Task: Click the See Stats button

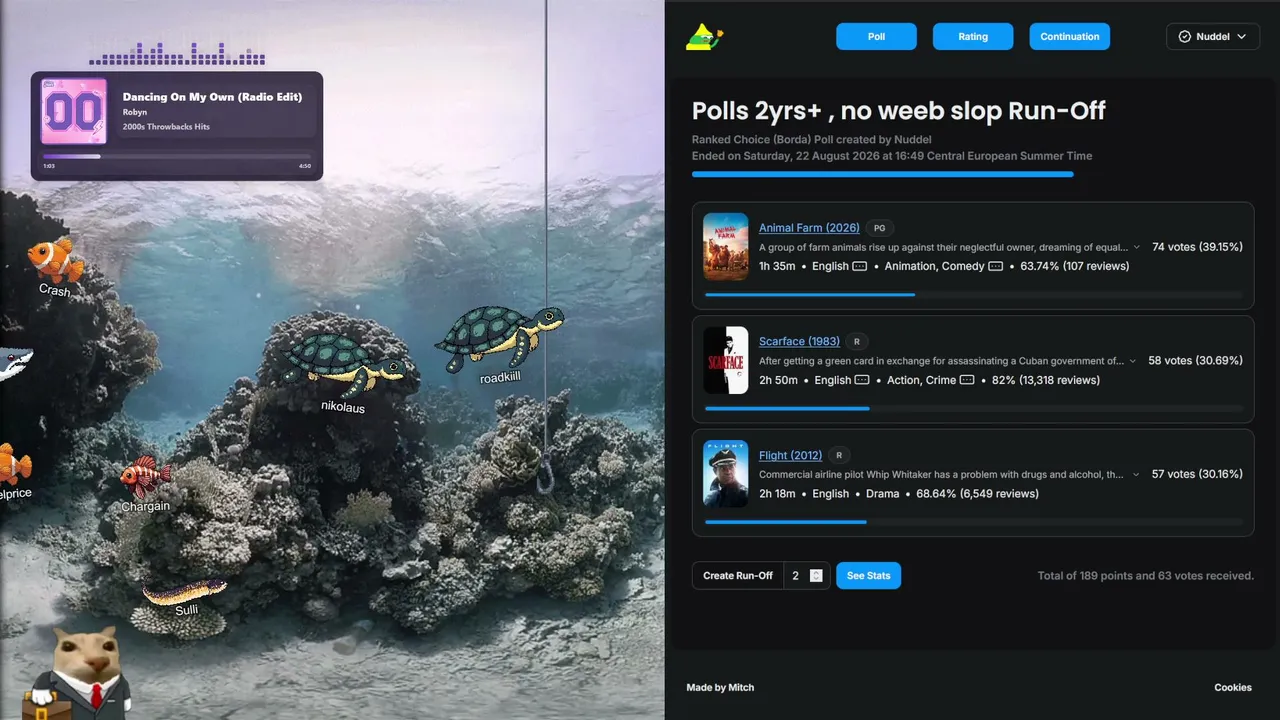Action: pyautogui.click(x=868, y=576)
